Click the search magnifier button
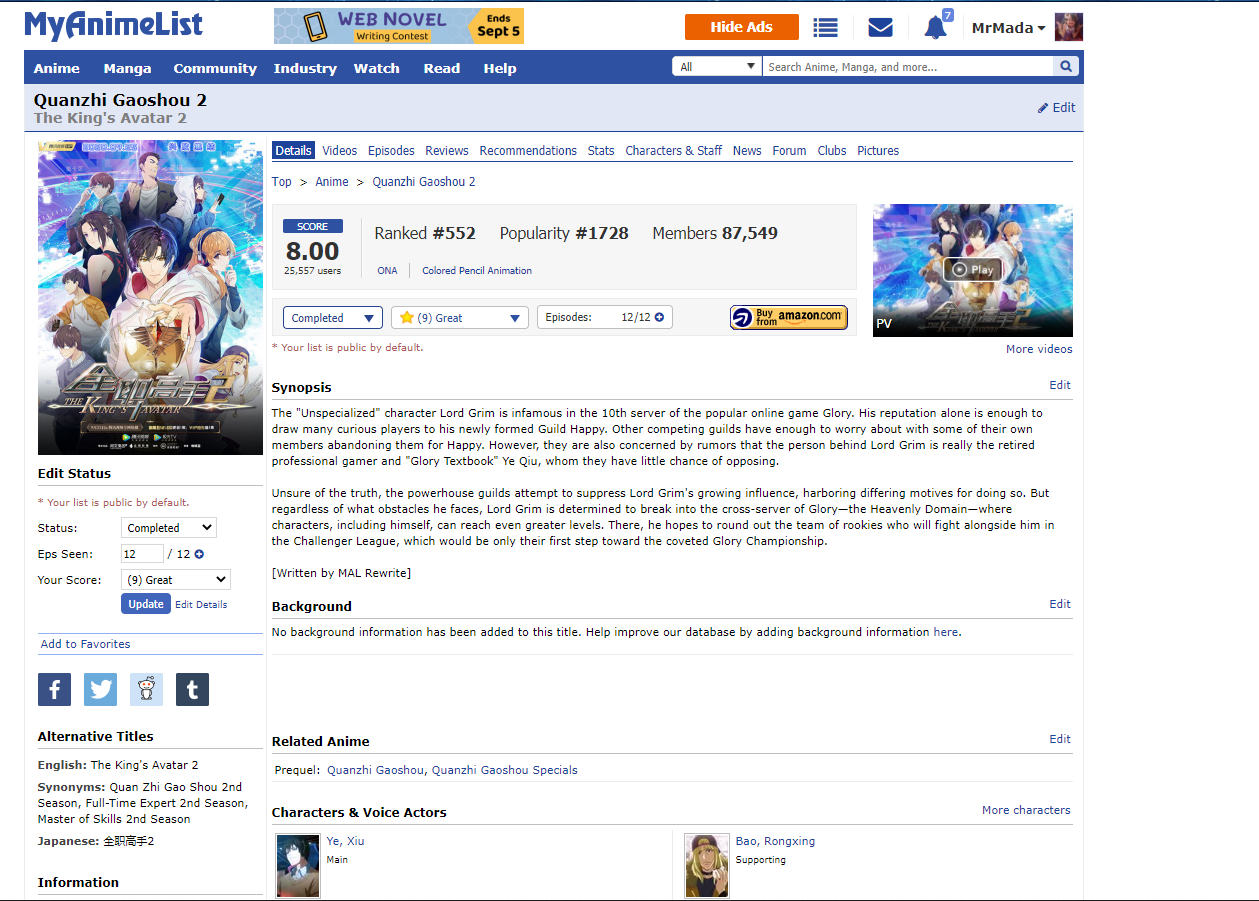 click(x=1067, y=67)
